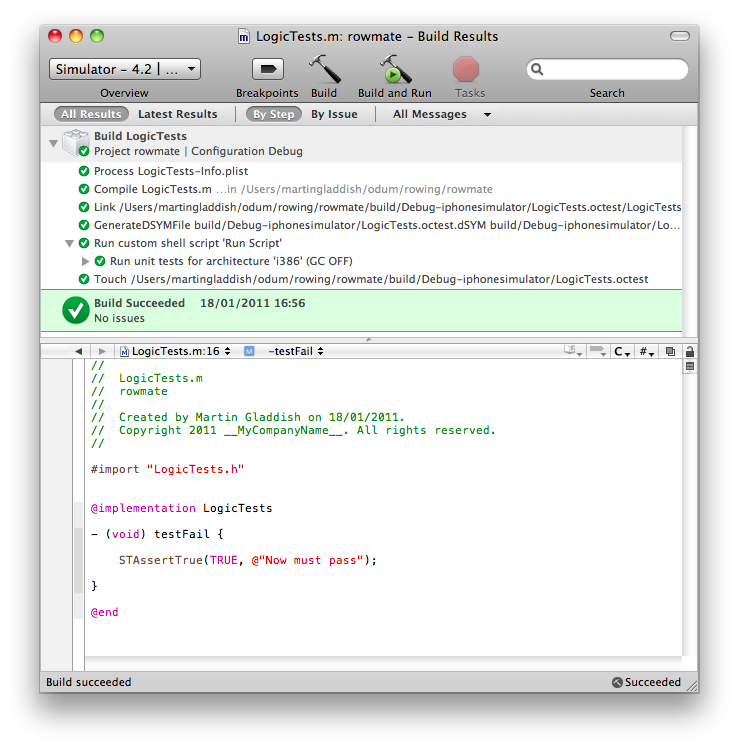Toggle view to By Issue
Viewport: 738px width, 747px height.
click(x=334, y=114)
